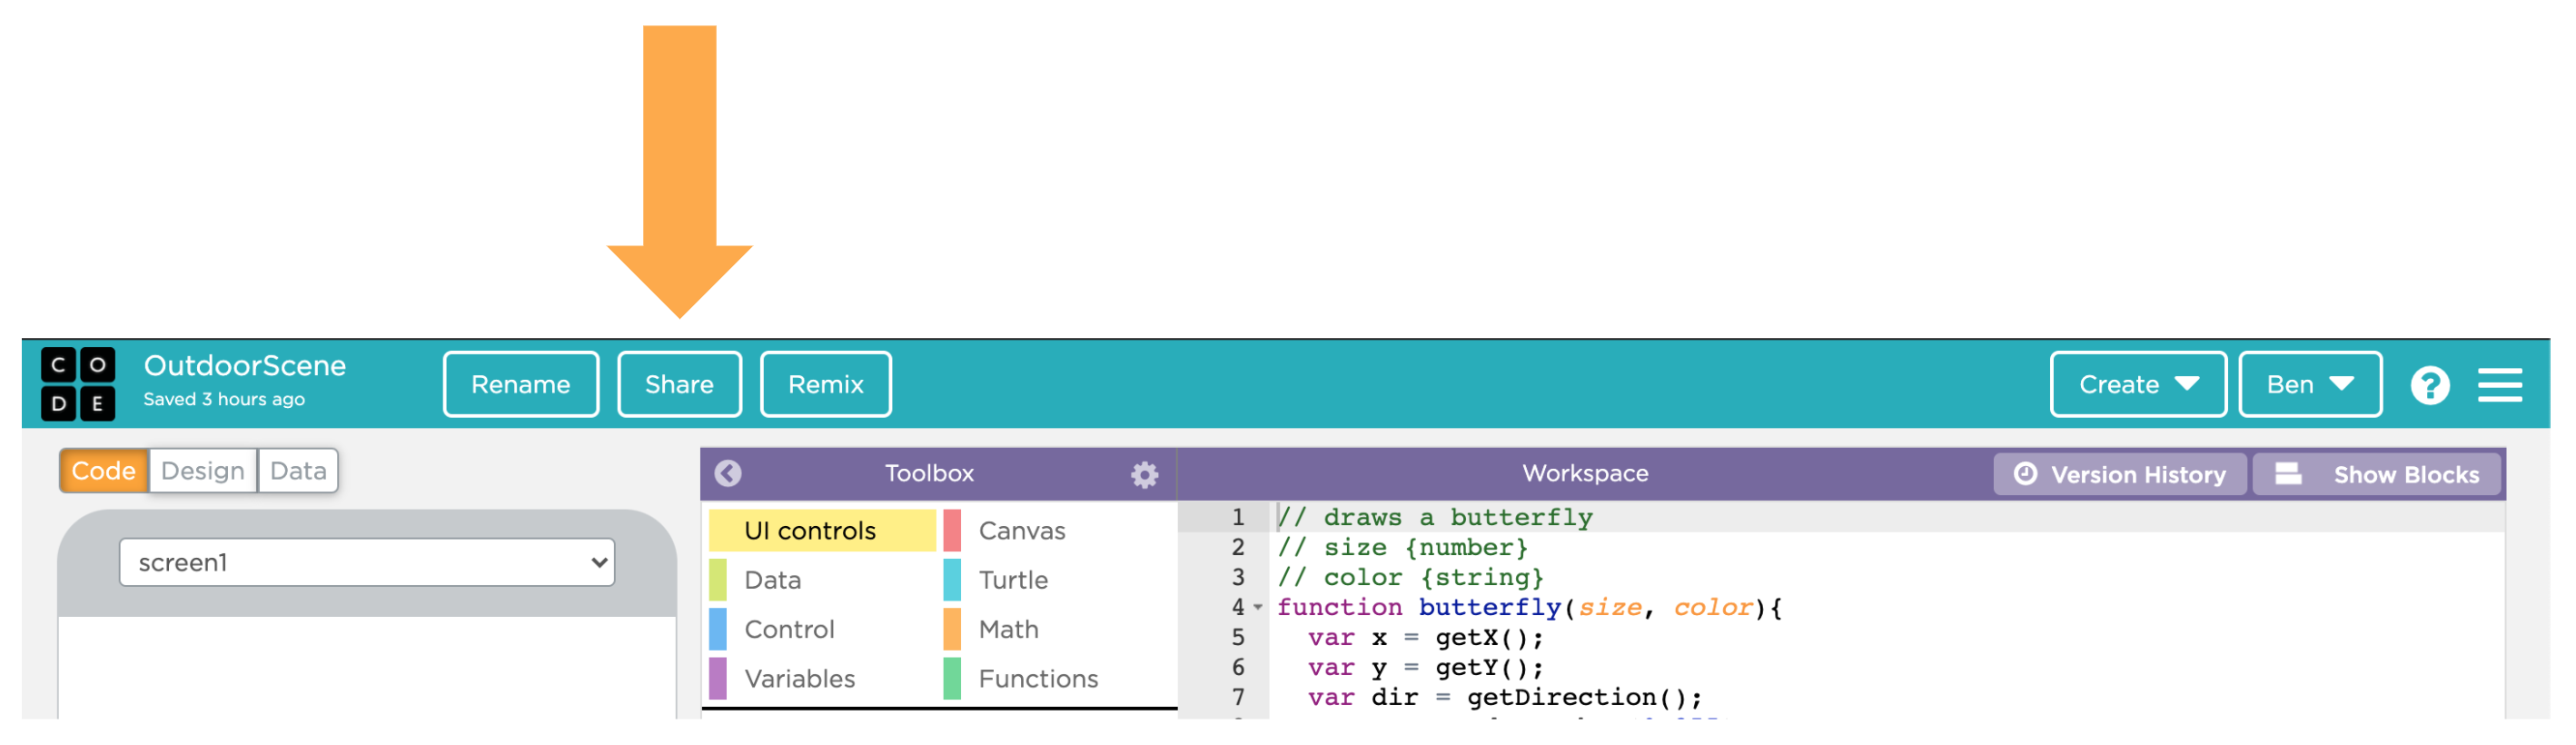
Task: Click Show Blocks to switch view
Action: [2376, 474]
